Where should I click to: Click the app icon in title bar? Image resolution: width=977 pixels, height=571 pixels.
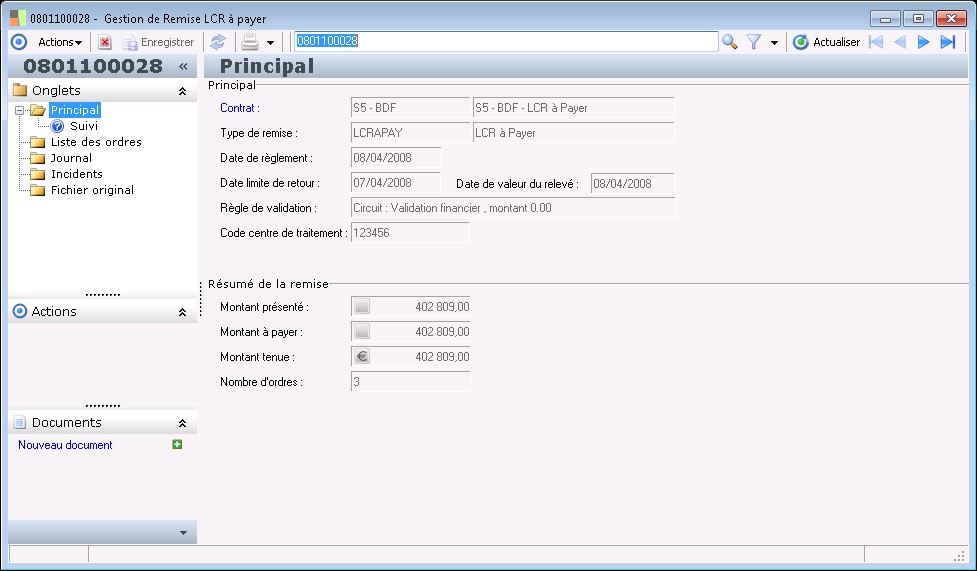pyautogui.click(x=19, y=18)
